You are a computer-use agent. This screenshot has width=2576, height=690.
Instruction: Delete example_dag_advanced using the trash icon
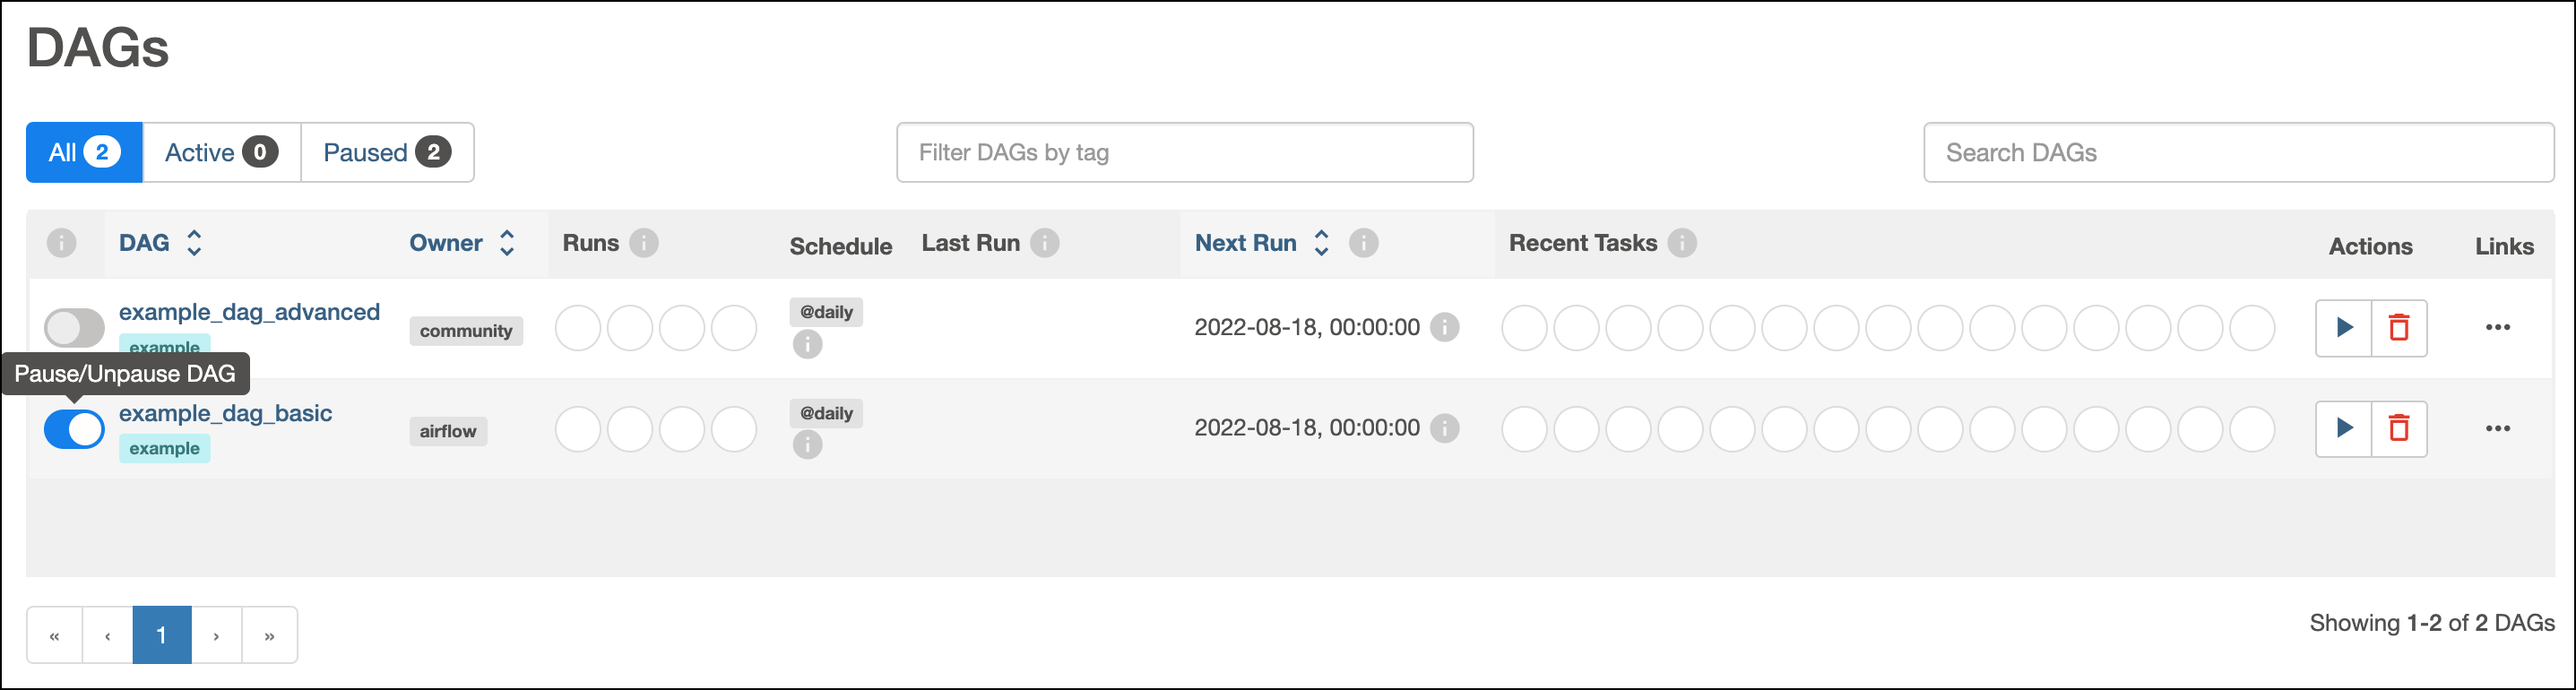(x=2401, y=327)
